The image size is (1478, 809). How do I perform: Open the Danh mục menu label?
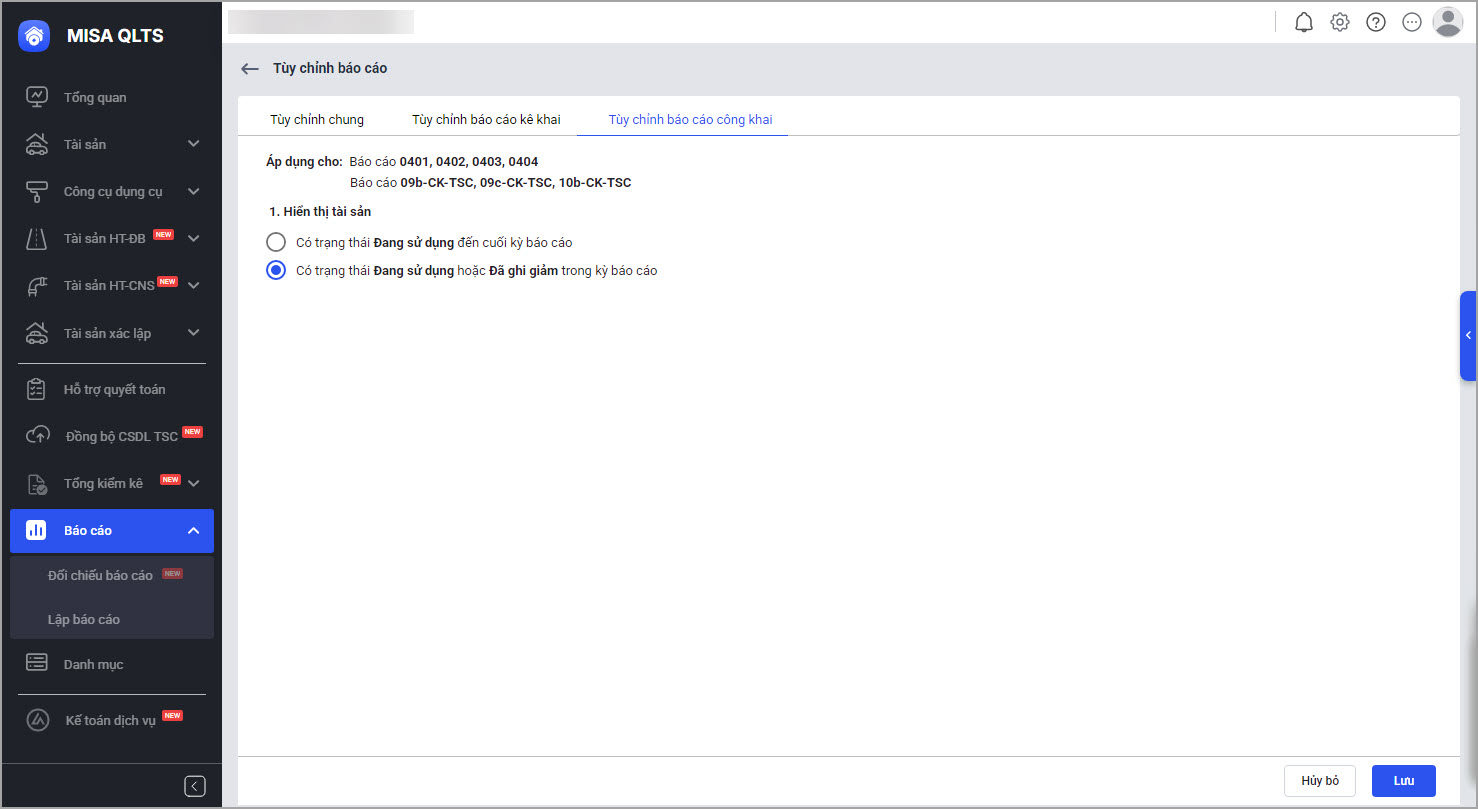(x=94, y=664)
